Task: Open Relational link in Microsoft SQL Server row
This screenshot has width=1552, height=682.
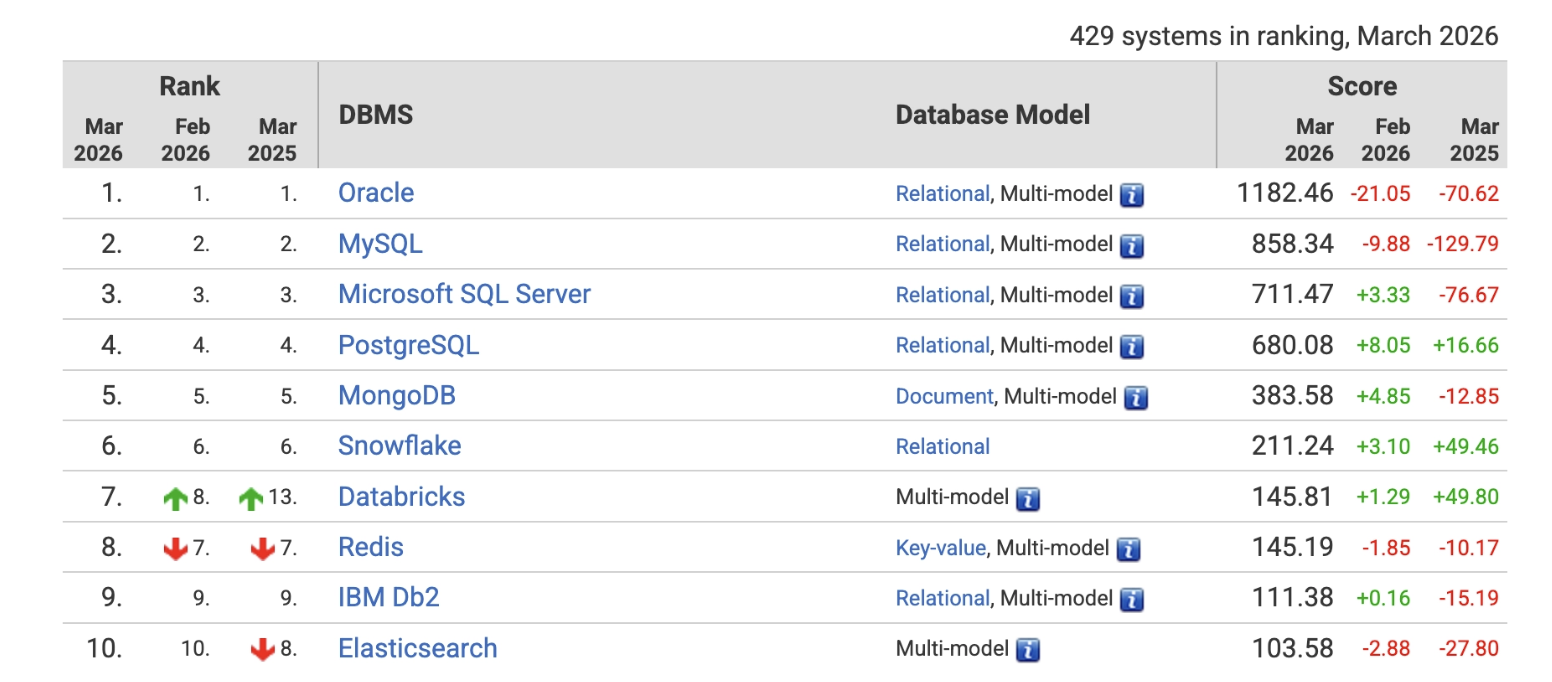Action: (x=942, y=295)
